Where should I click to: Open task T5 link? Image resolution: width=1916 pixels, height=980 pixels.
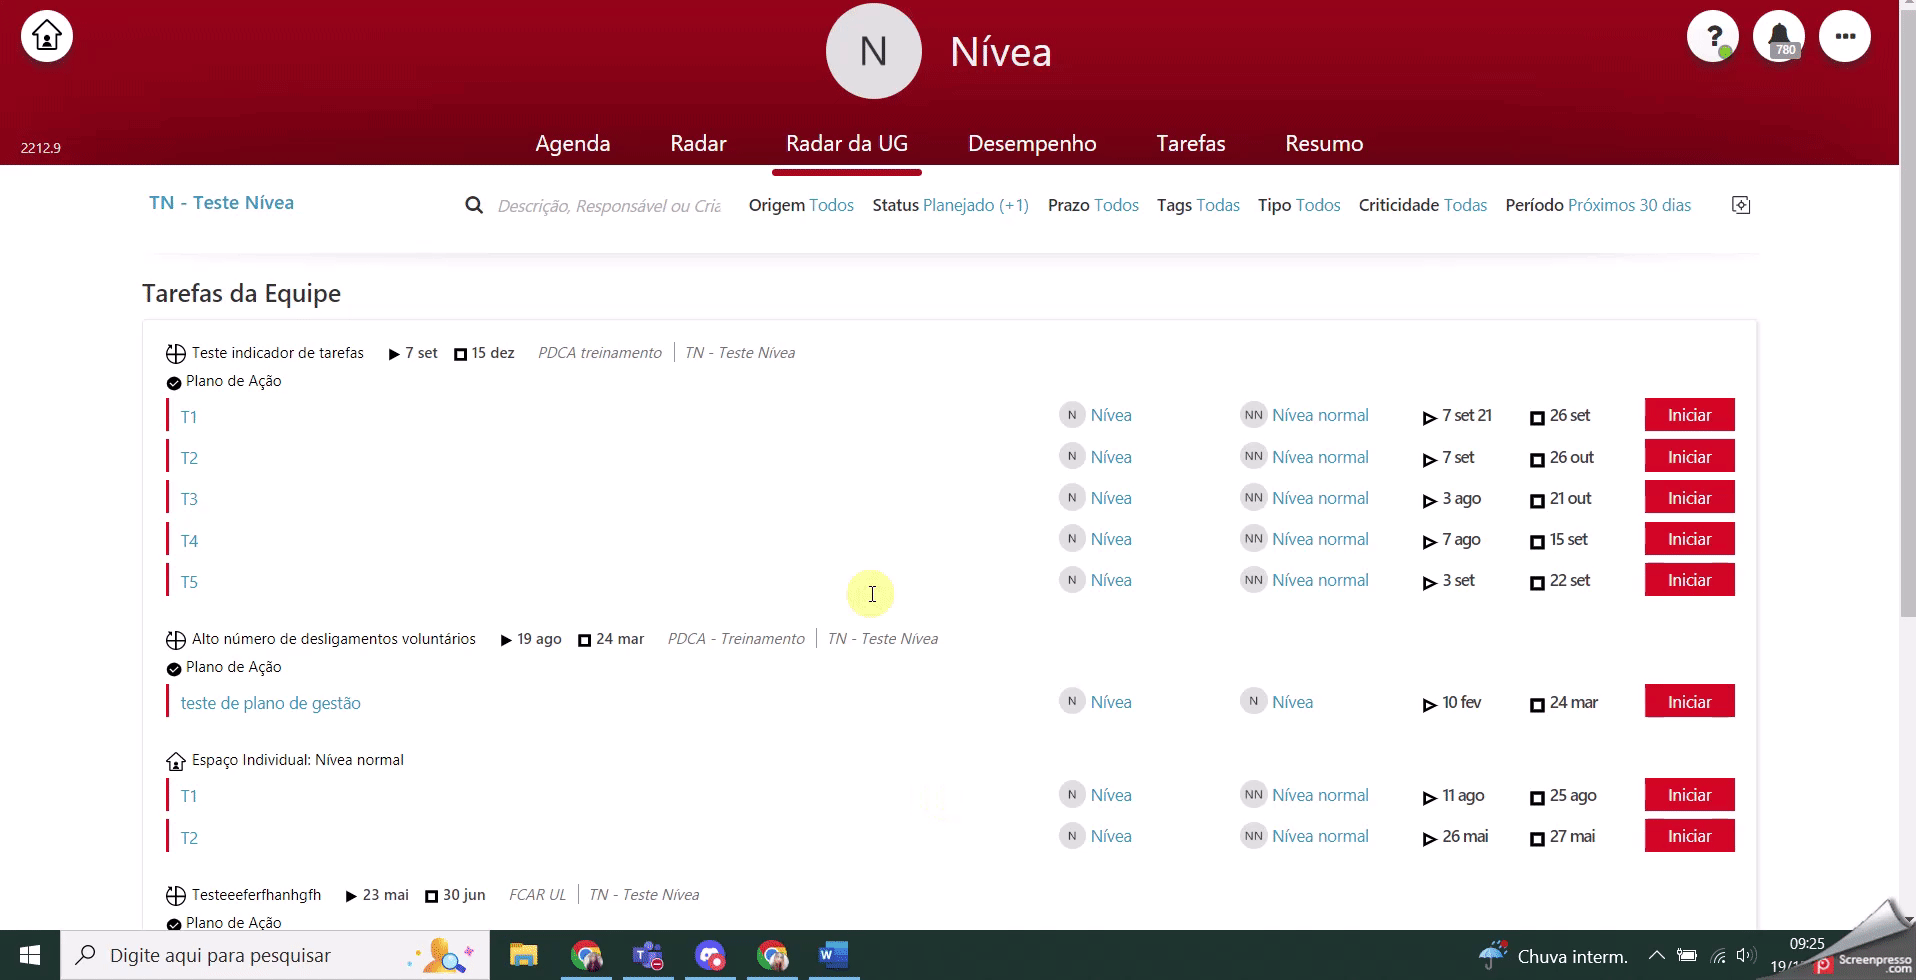189,582
